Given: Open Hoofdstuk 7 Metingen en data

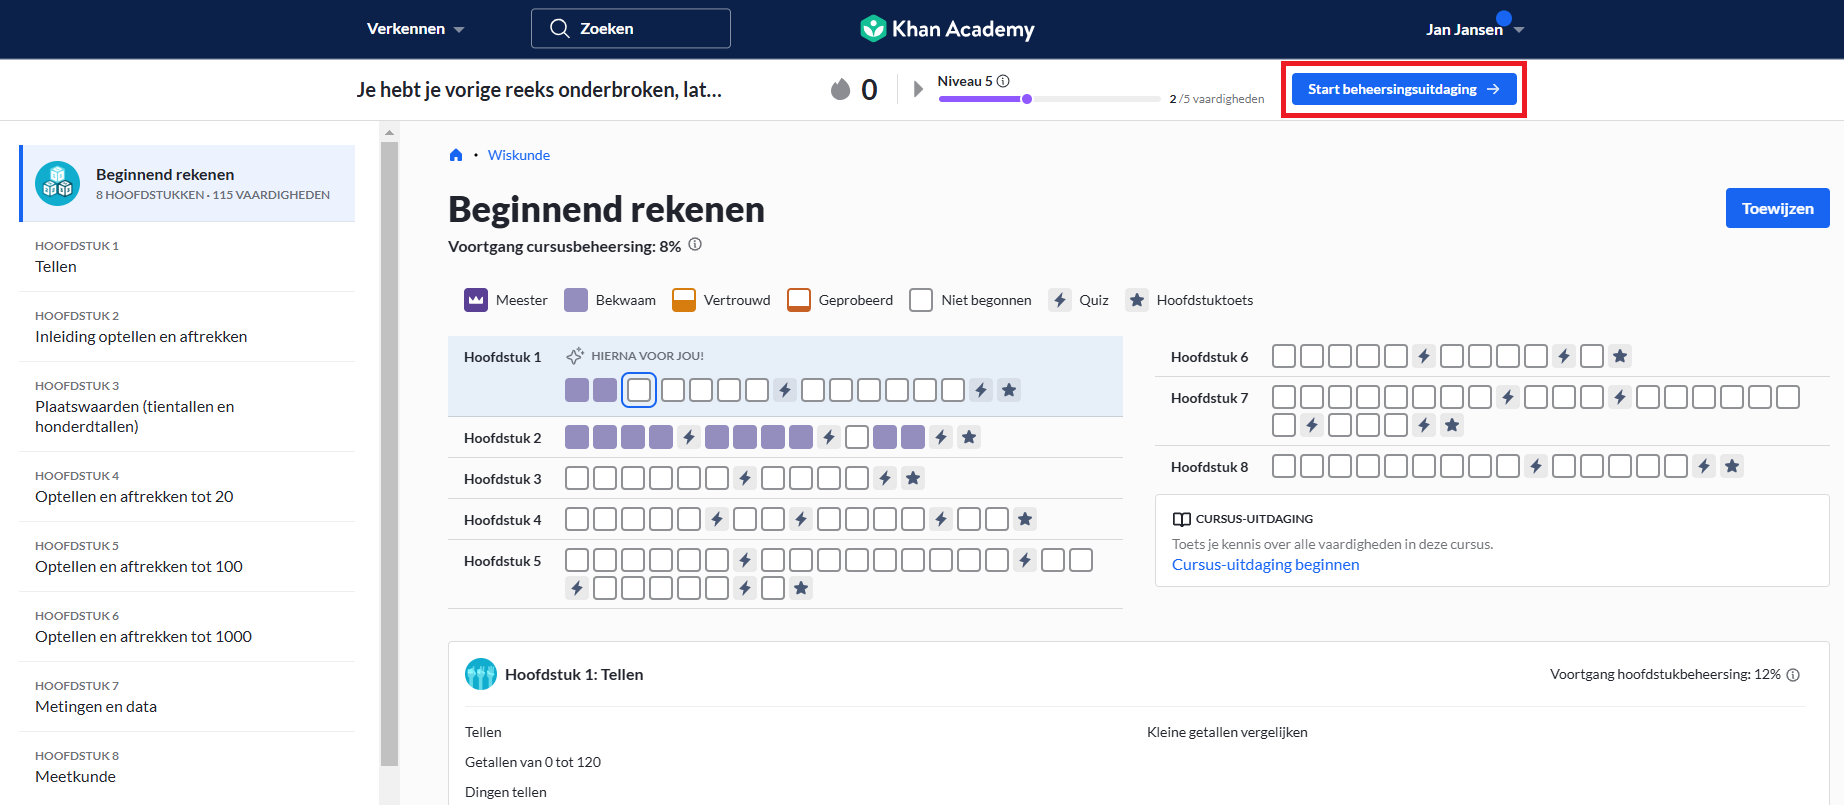Looking at the screenshot, I should point(187,697).
